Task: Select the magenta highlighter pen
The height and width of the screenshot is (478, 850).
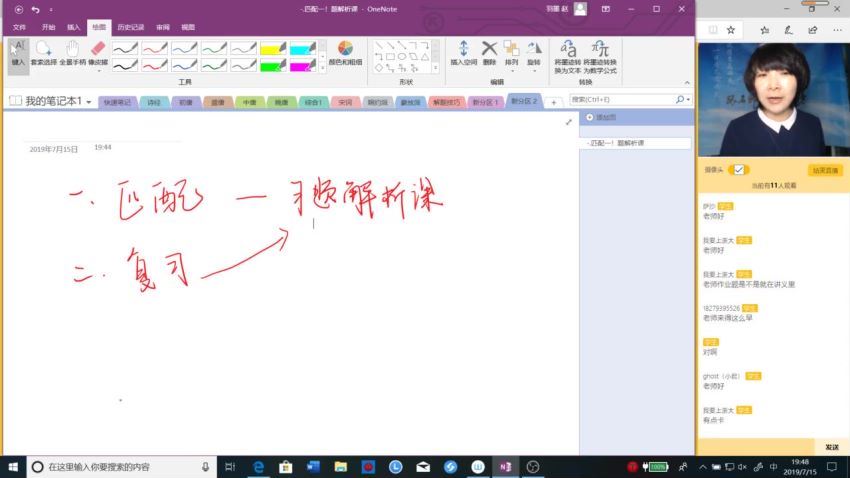Action: pos(302,66)
